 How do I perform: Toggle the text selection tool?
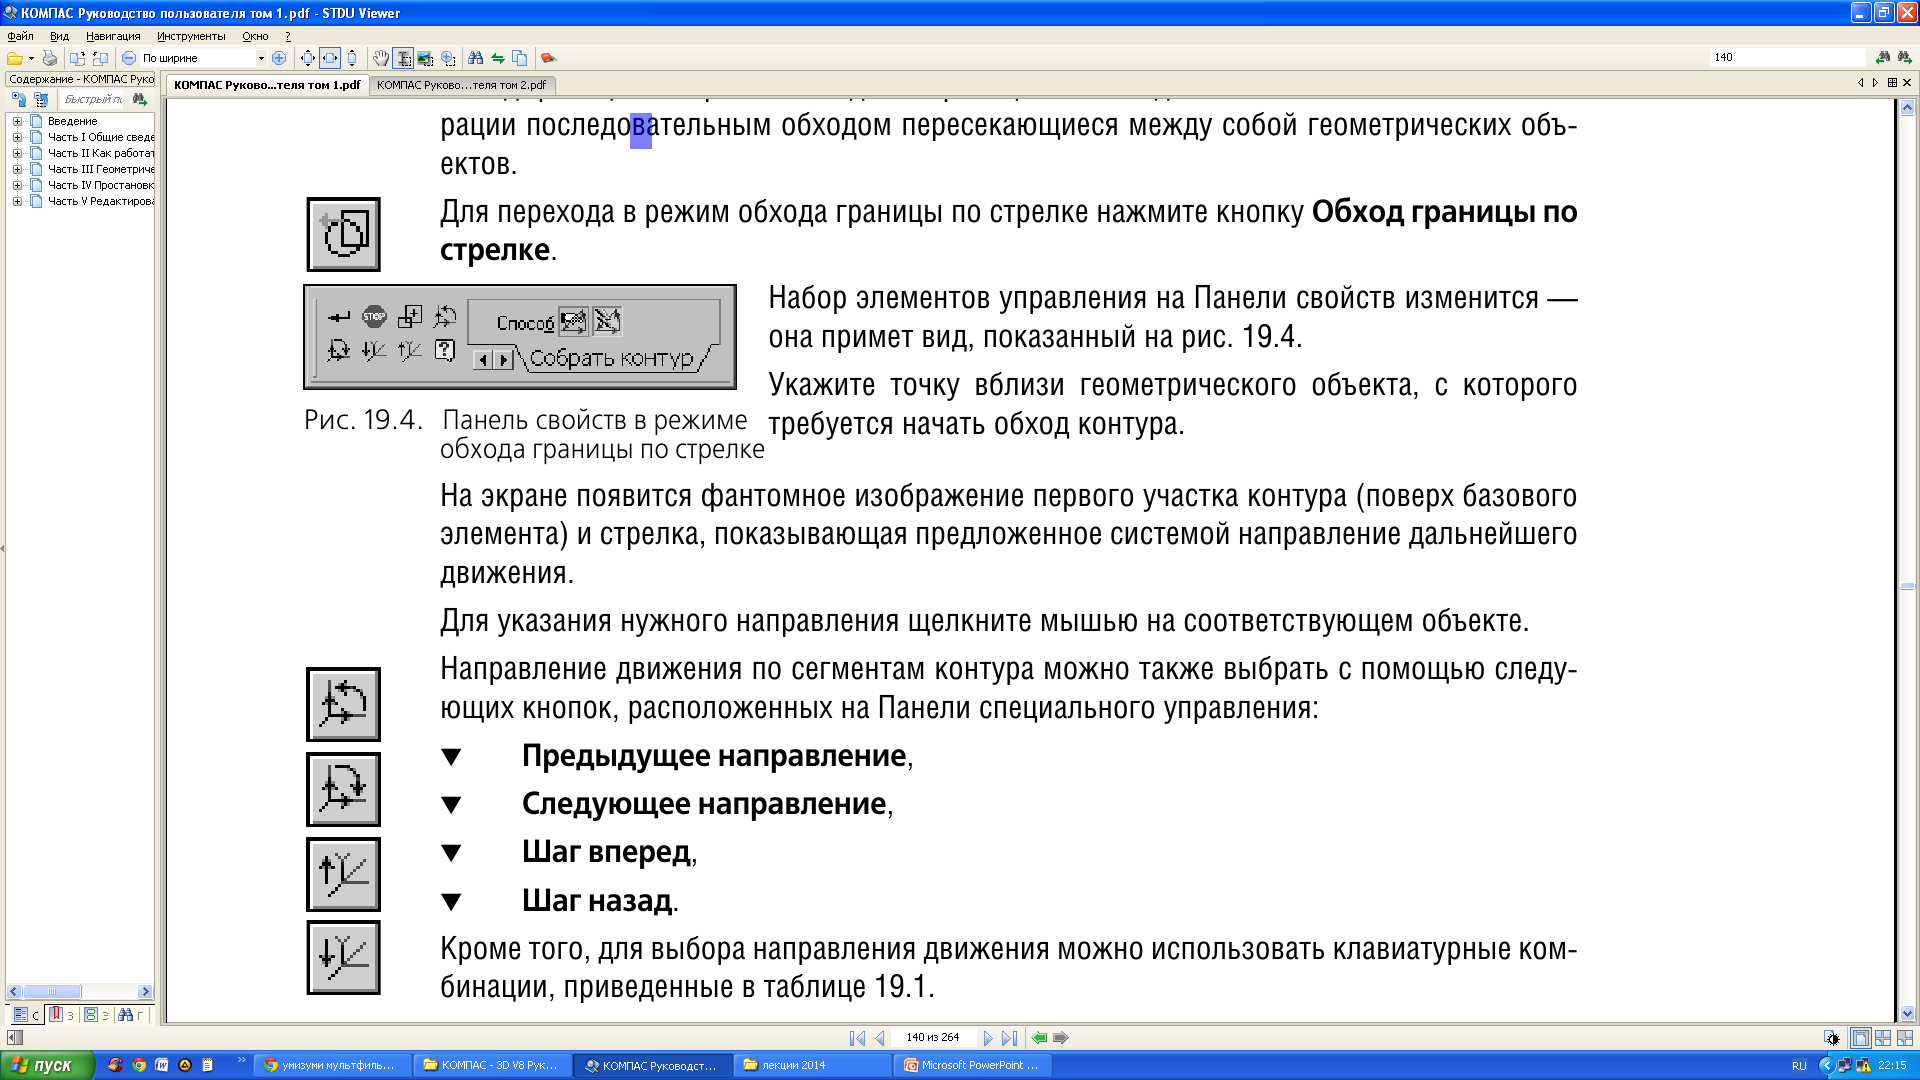(x=403, y=58)
